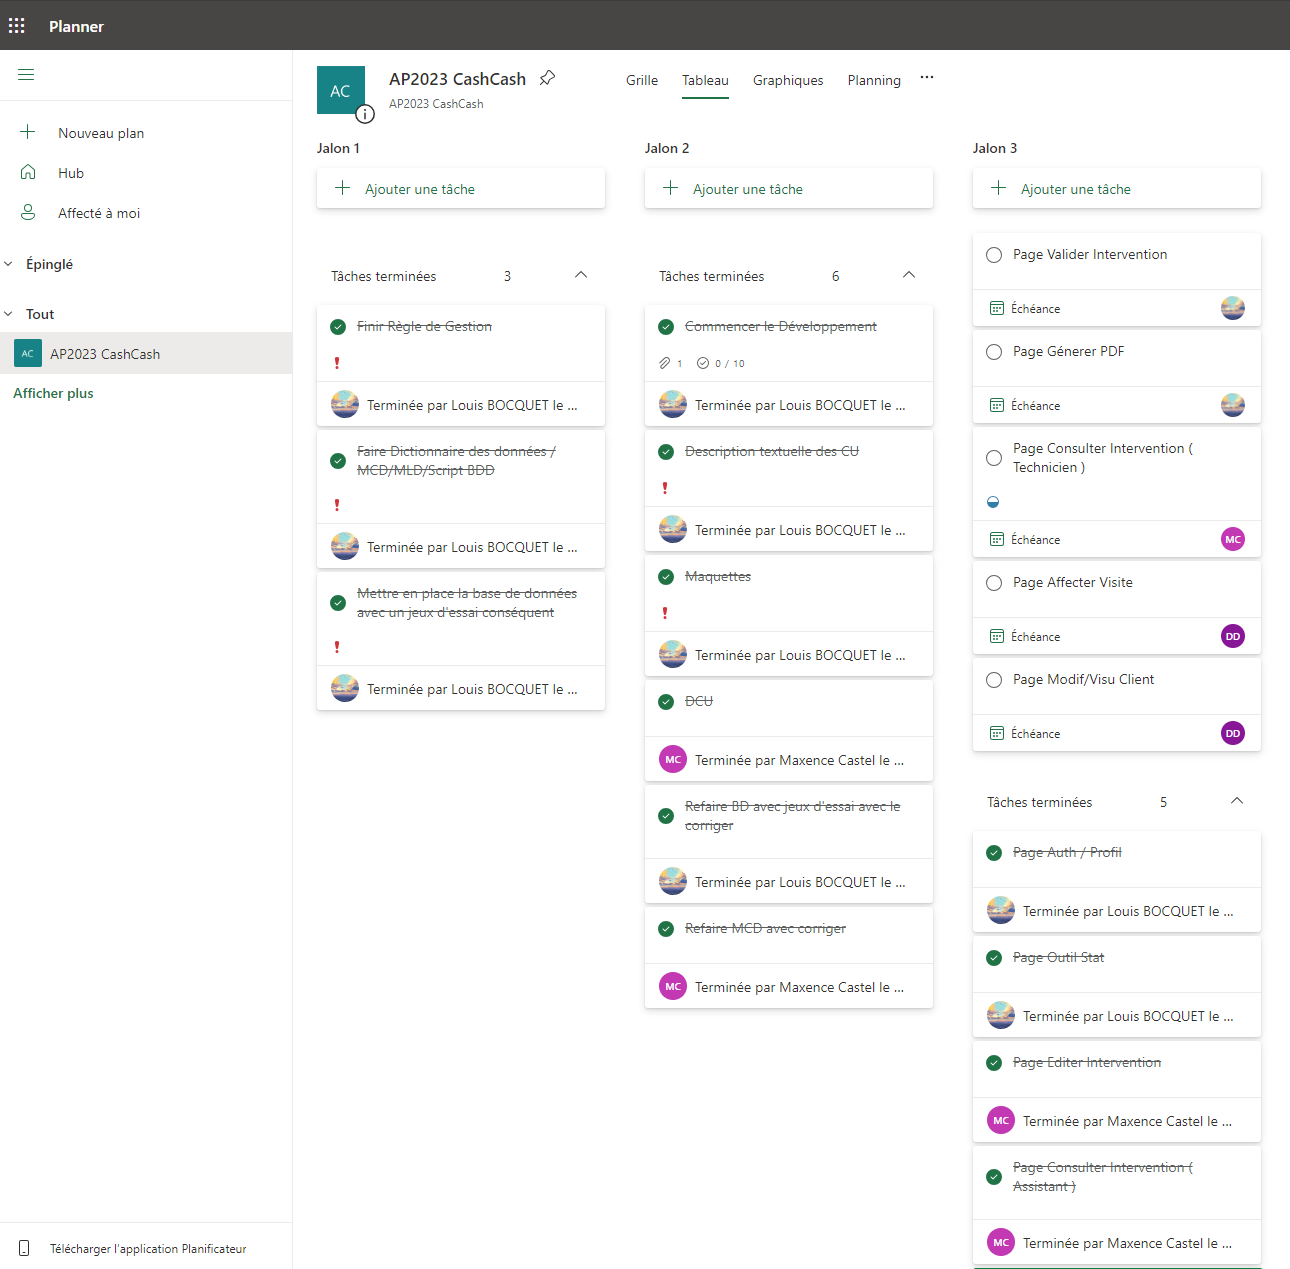Uncheck completed task Finir Règle de Gestion
1290x1269 pixels.
(338, 327)
